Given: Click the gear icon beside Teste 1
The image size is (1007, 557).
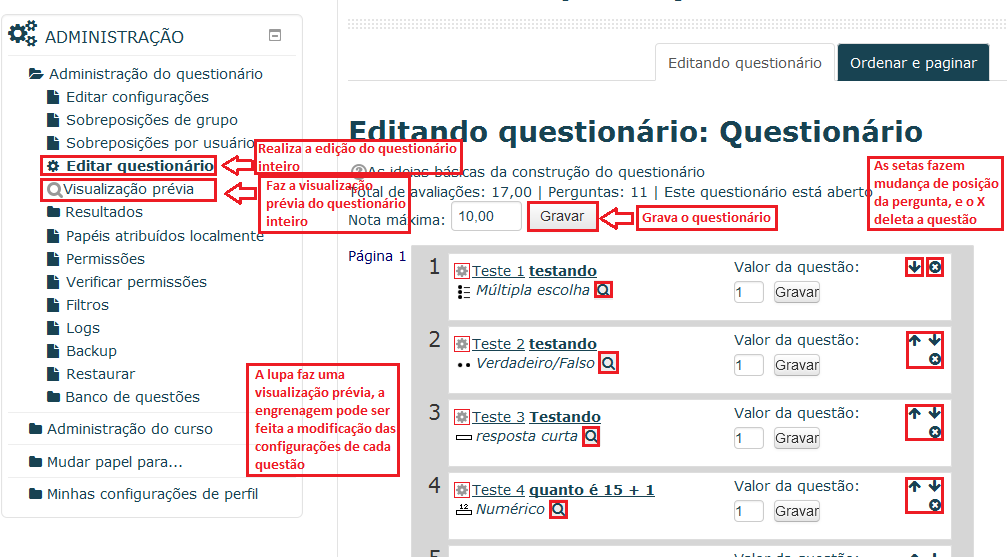Looking at the screenshot, I should [461, 271].
